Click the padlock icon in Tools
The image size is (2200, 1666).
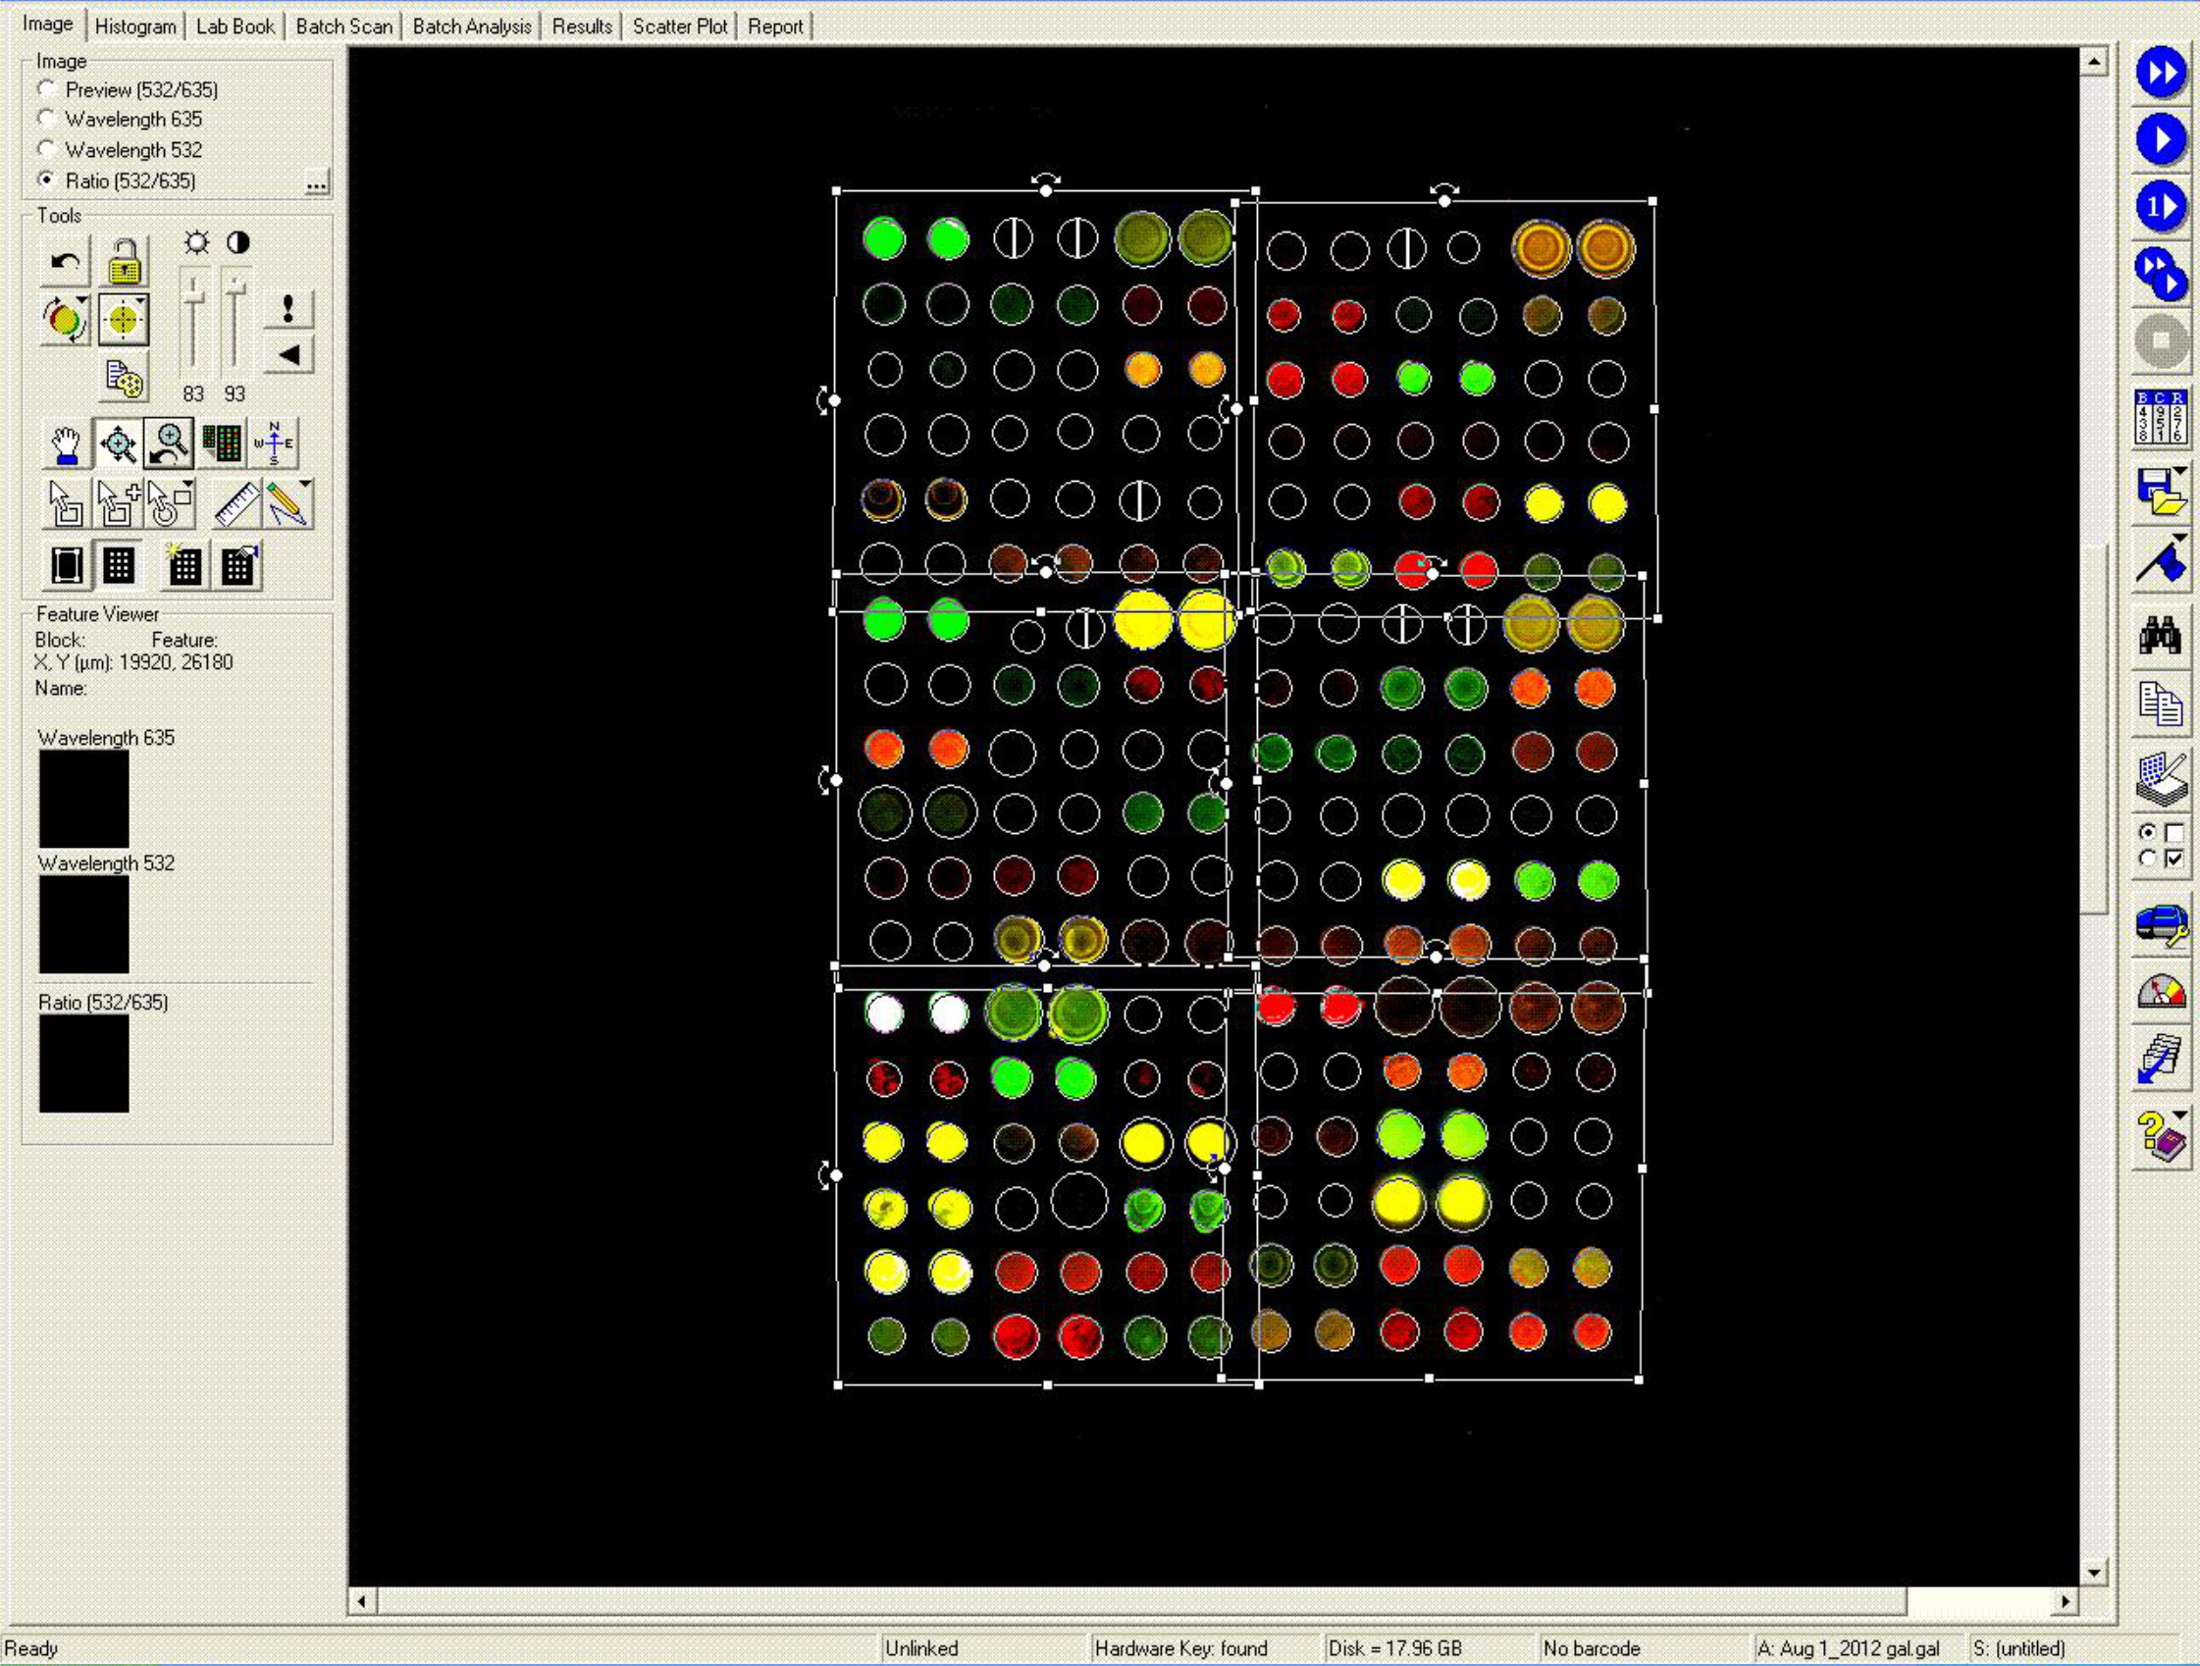pyautogui.click(x=124, y=262)
